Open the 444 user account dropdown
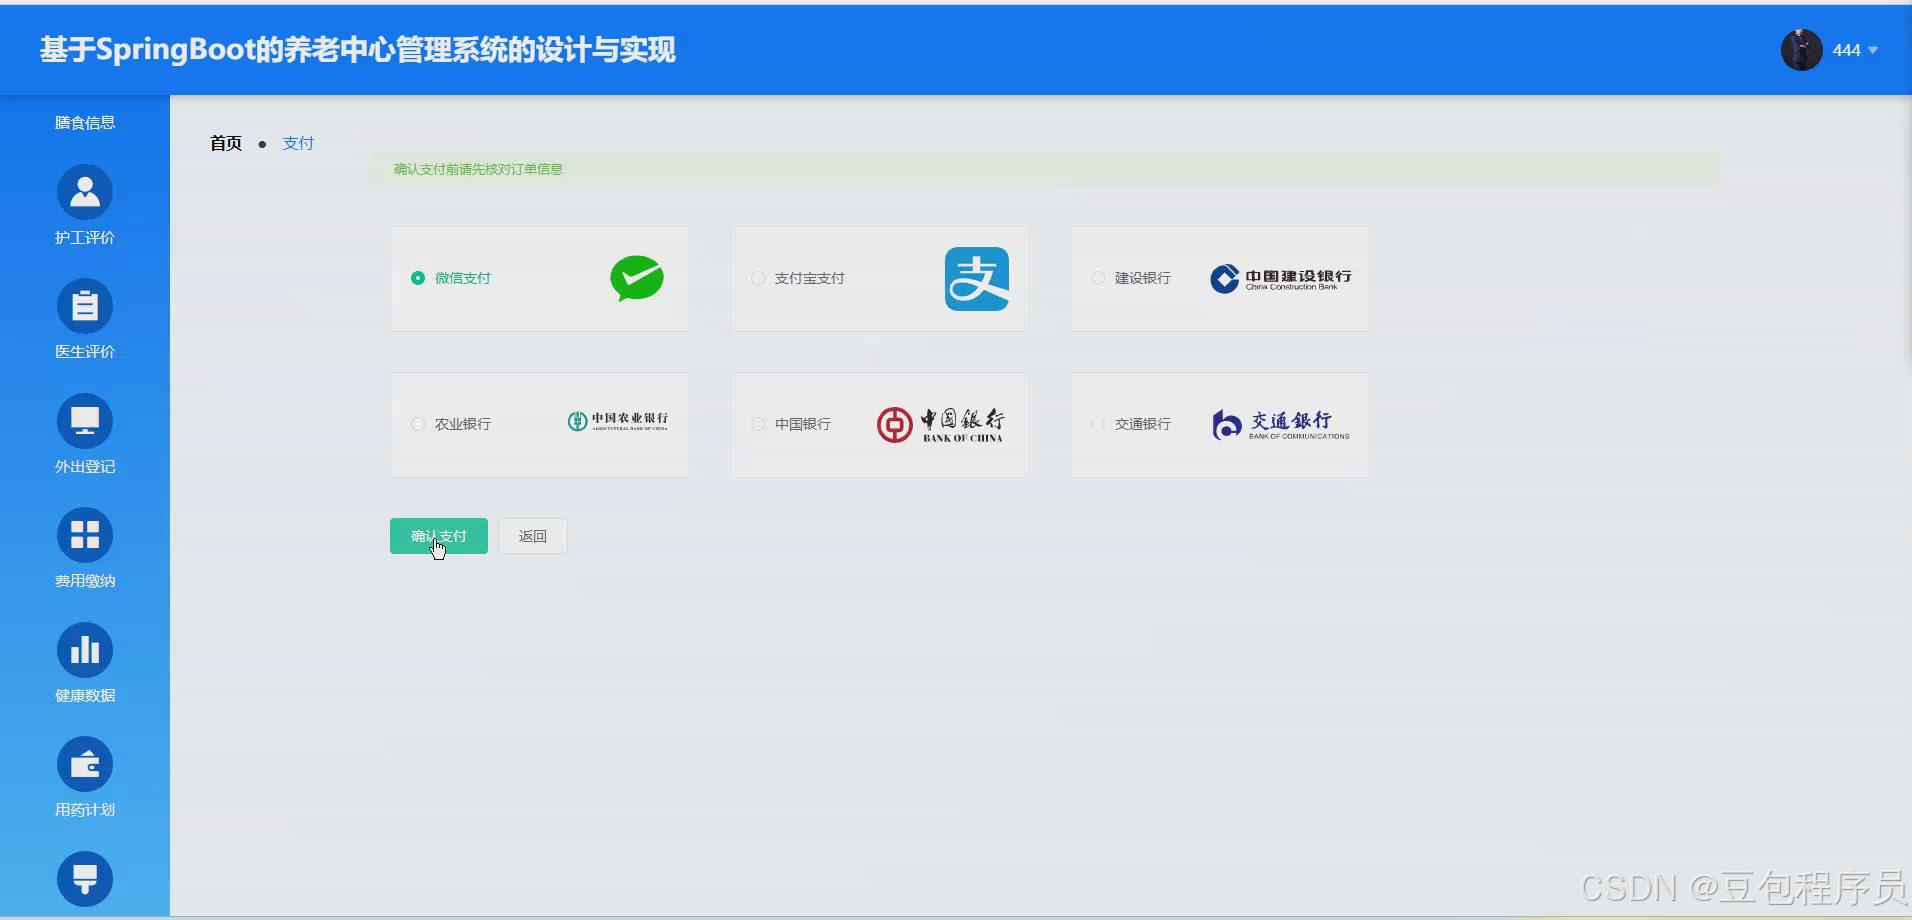This screenshot has width=1912, height=920. (x=1843, y=49)
